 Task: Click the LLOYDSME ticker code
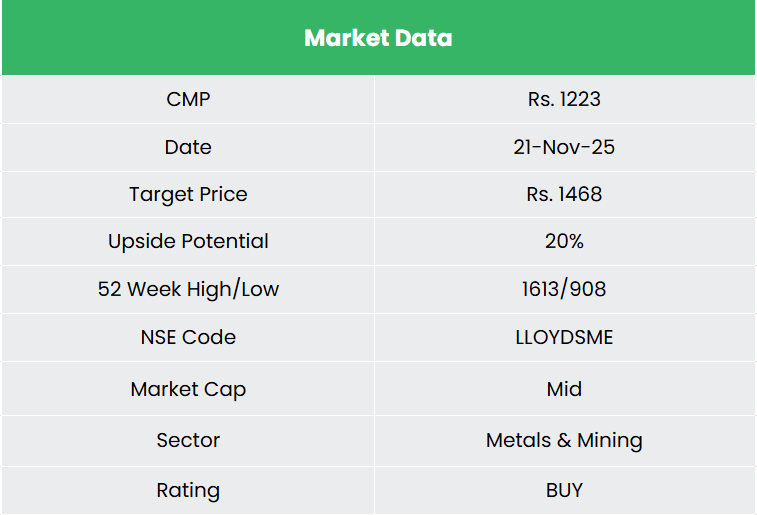pyautogui.click(x=564, y=337)
